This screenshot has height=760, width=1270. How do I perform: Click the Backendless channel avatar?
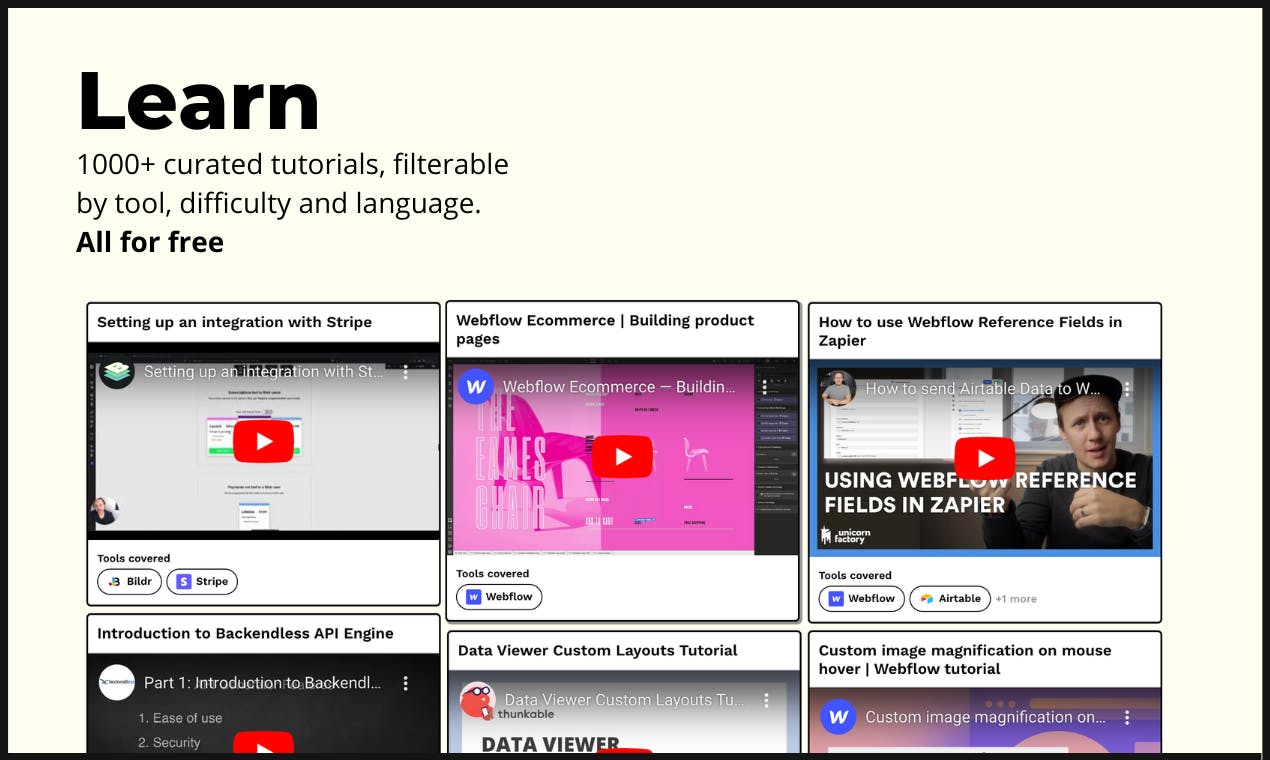[x=117, y=683]
